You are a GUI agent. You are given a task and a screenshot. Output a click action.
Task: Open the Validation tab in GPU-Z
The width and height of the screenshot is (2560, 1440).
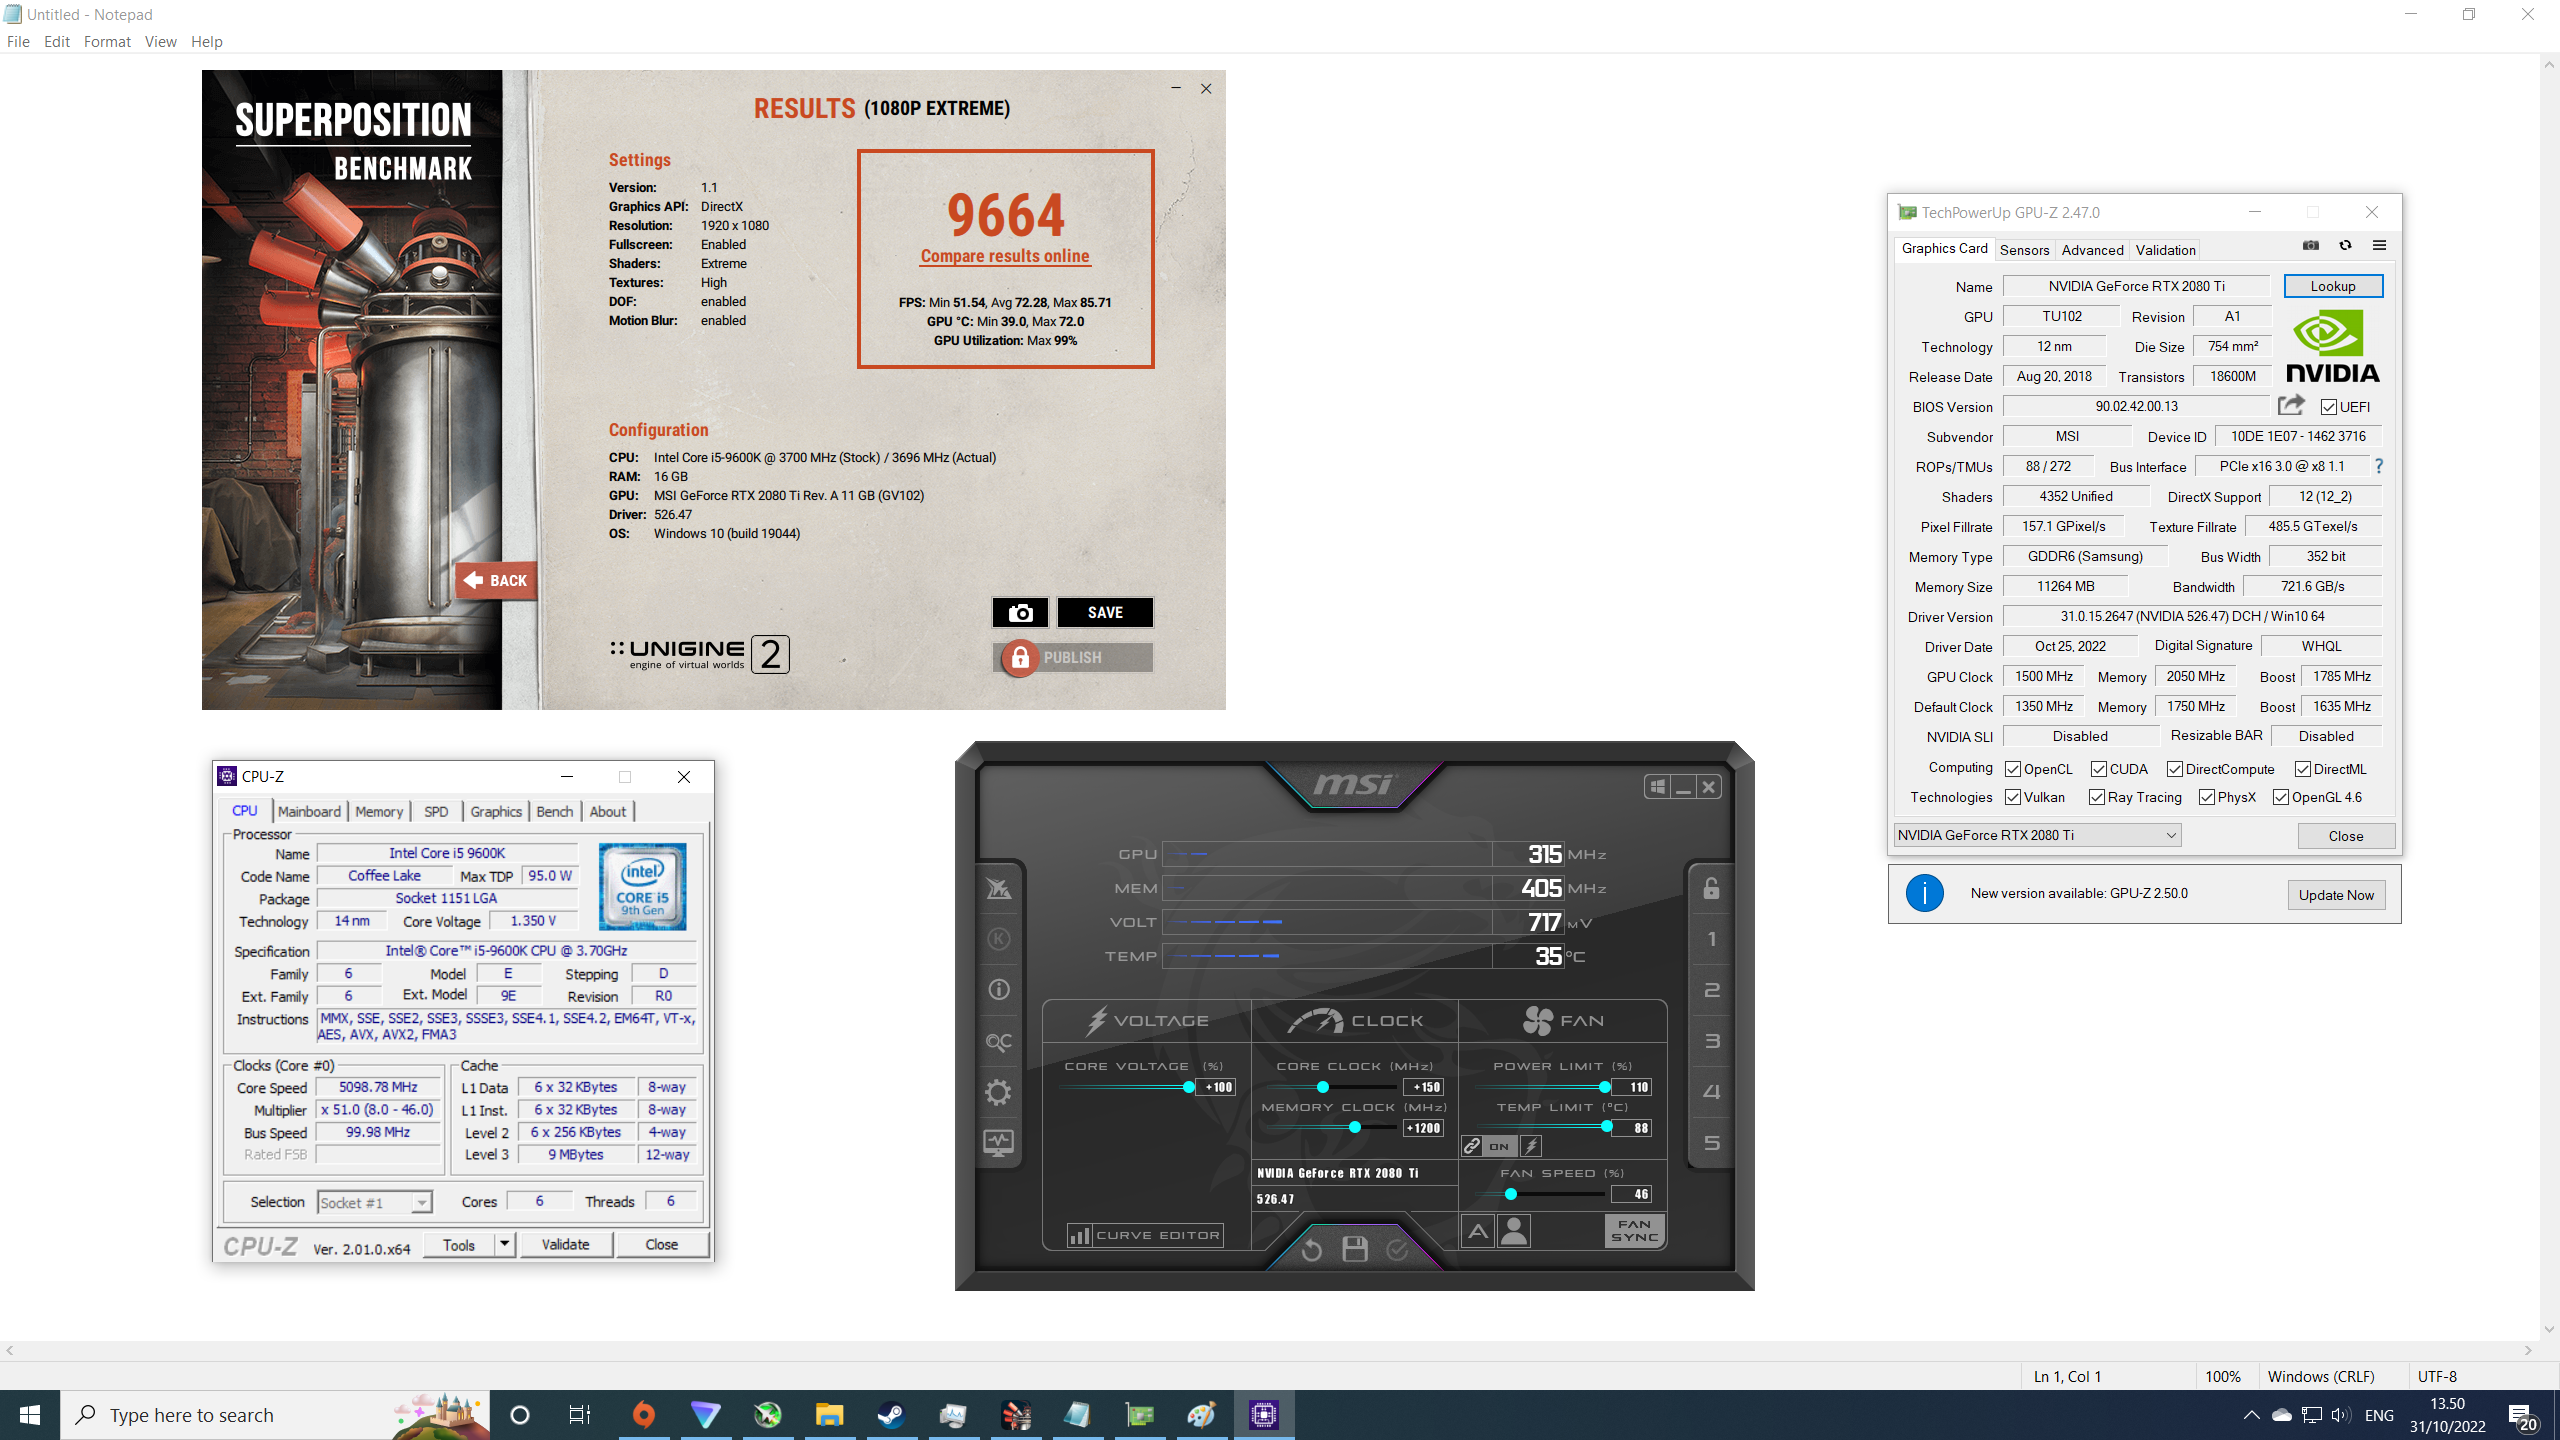tap(2165, 250)
